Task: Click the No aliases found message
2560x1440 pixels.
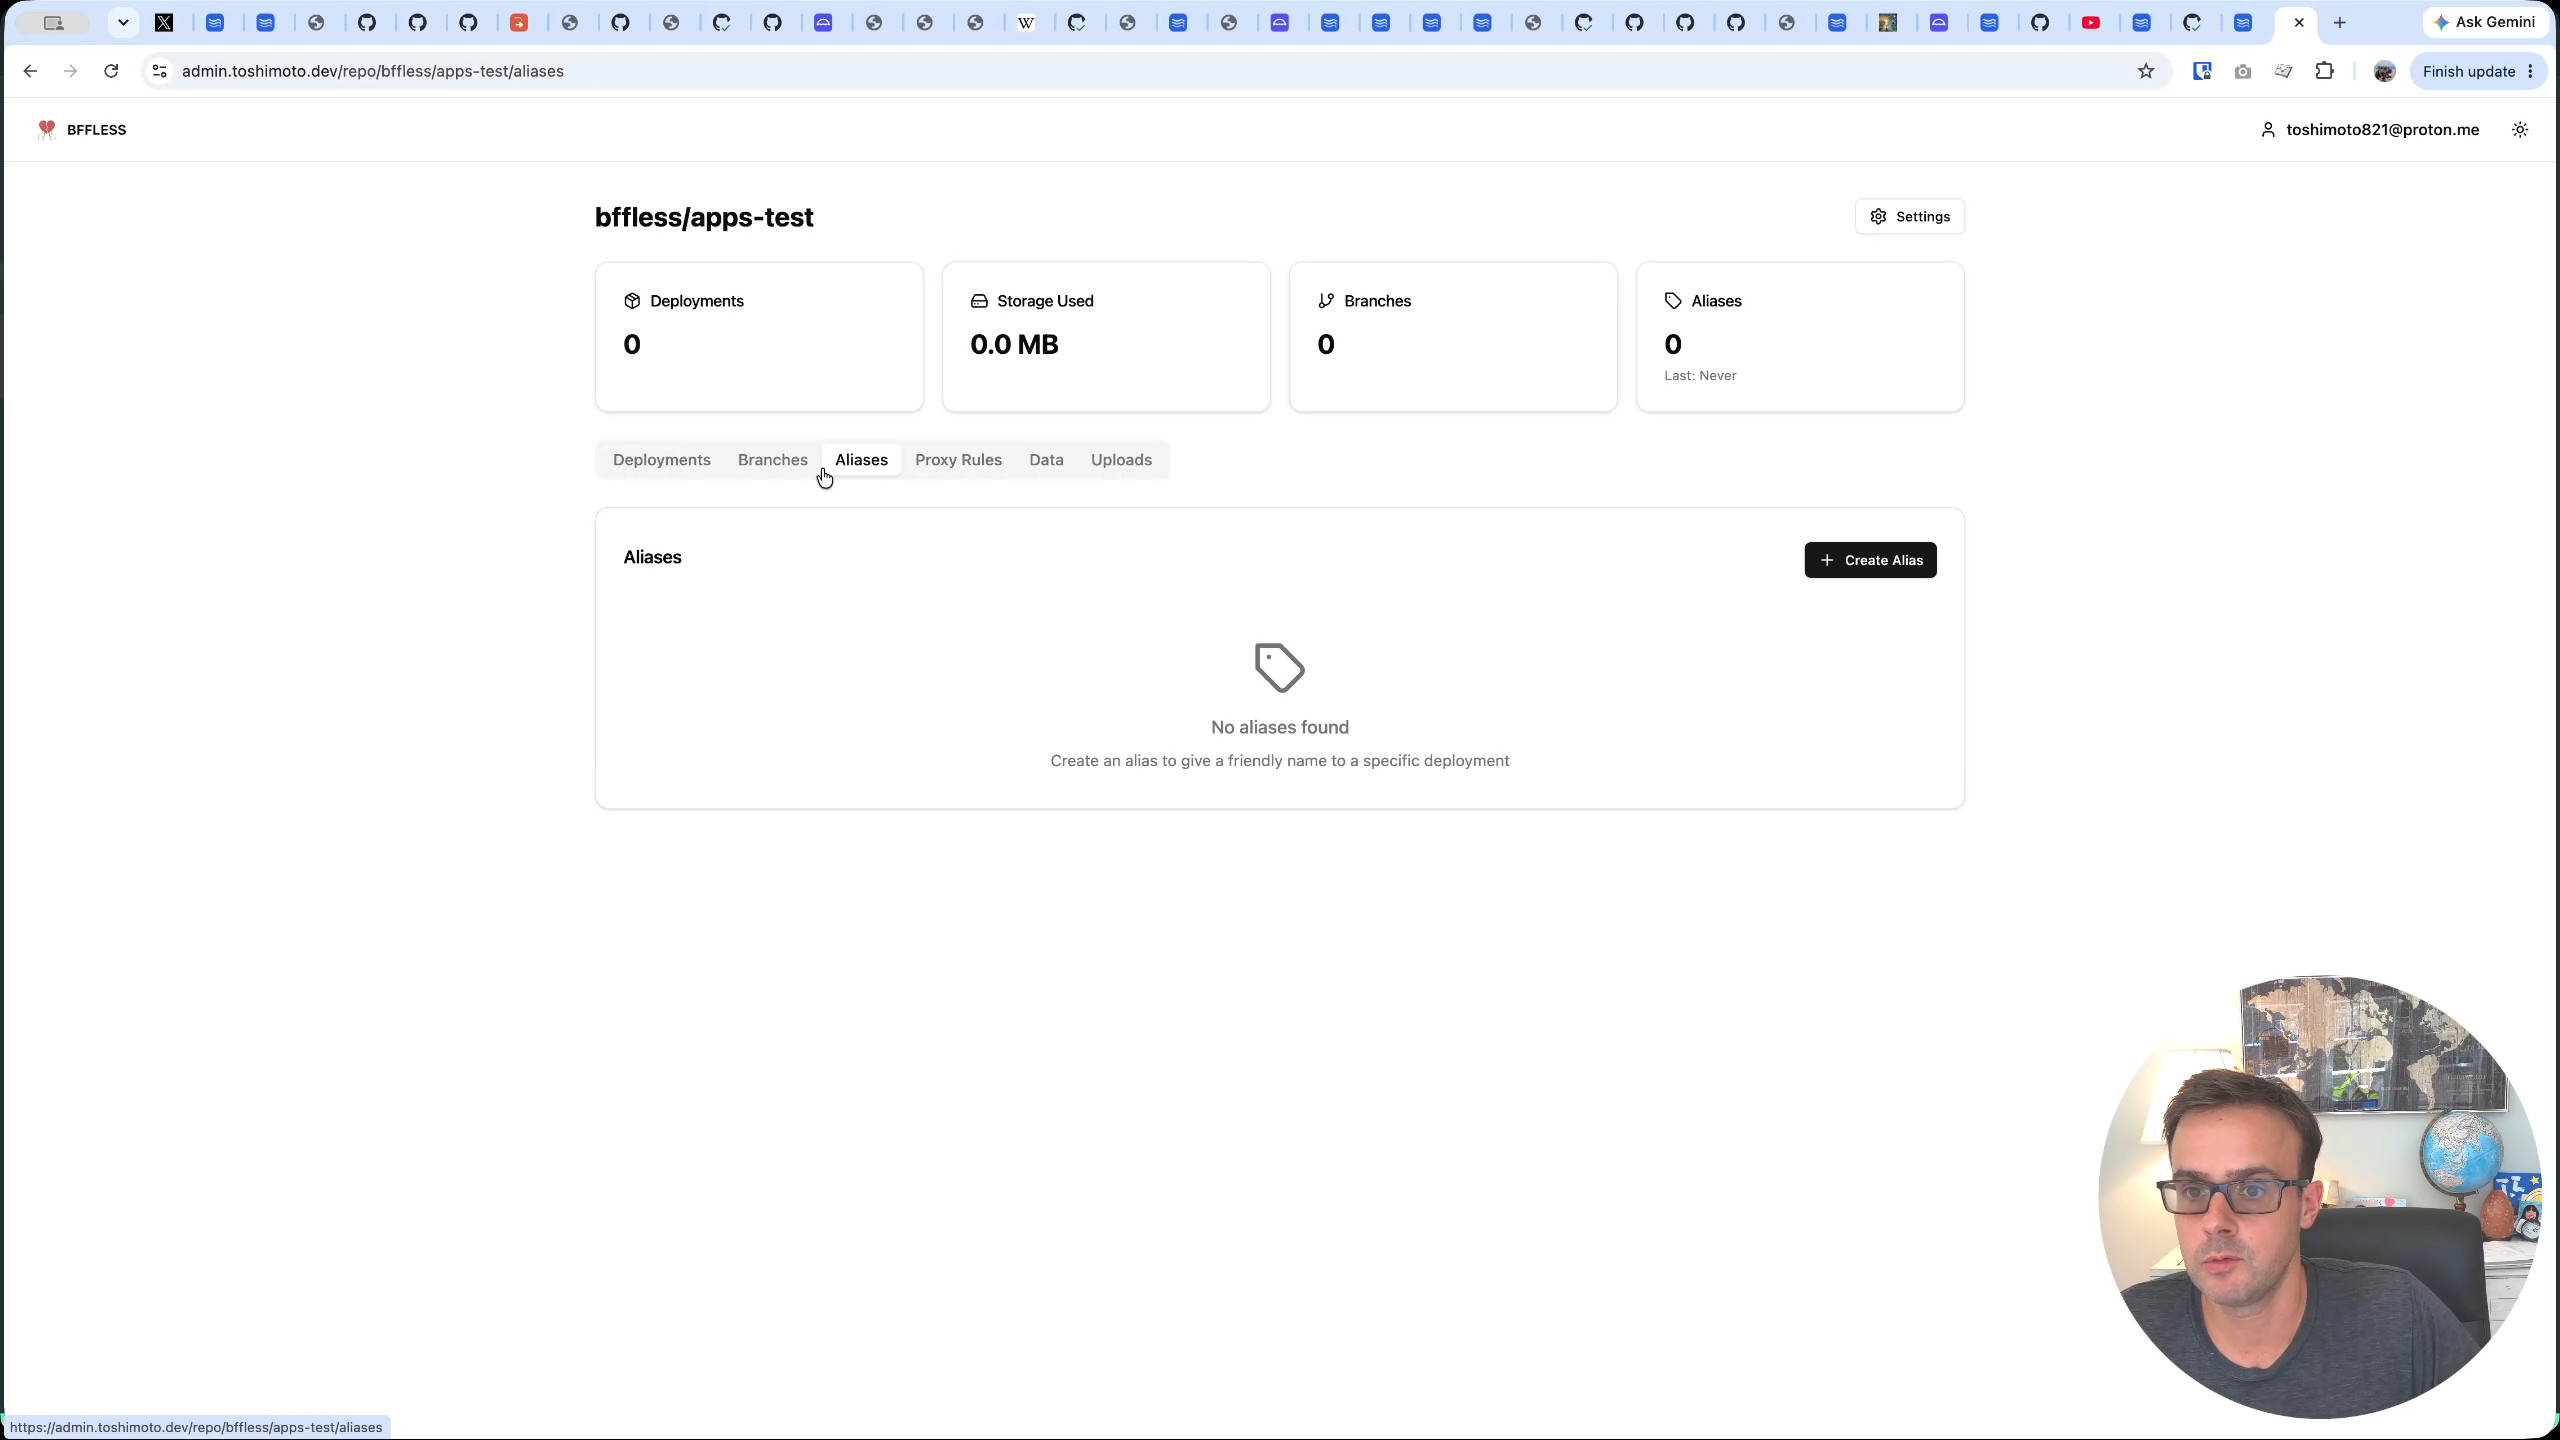Action: point(1280,727)
